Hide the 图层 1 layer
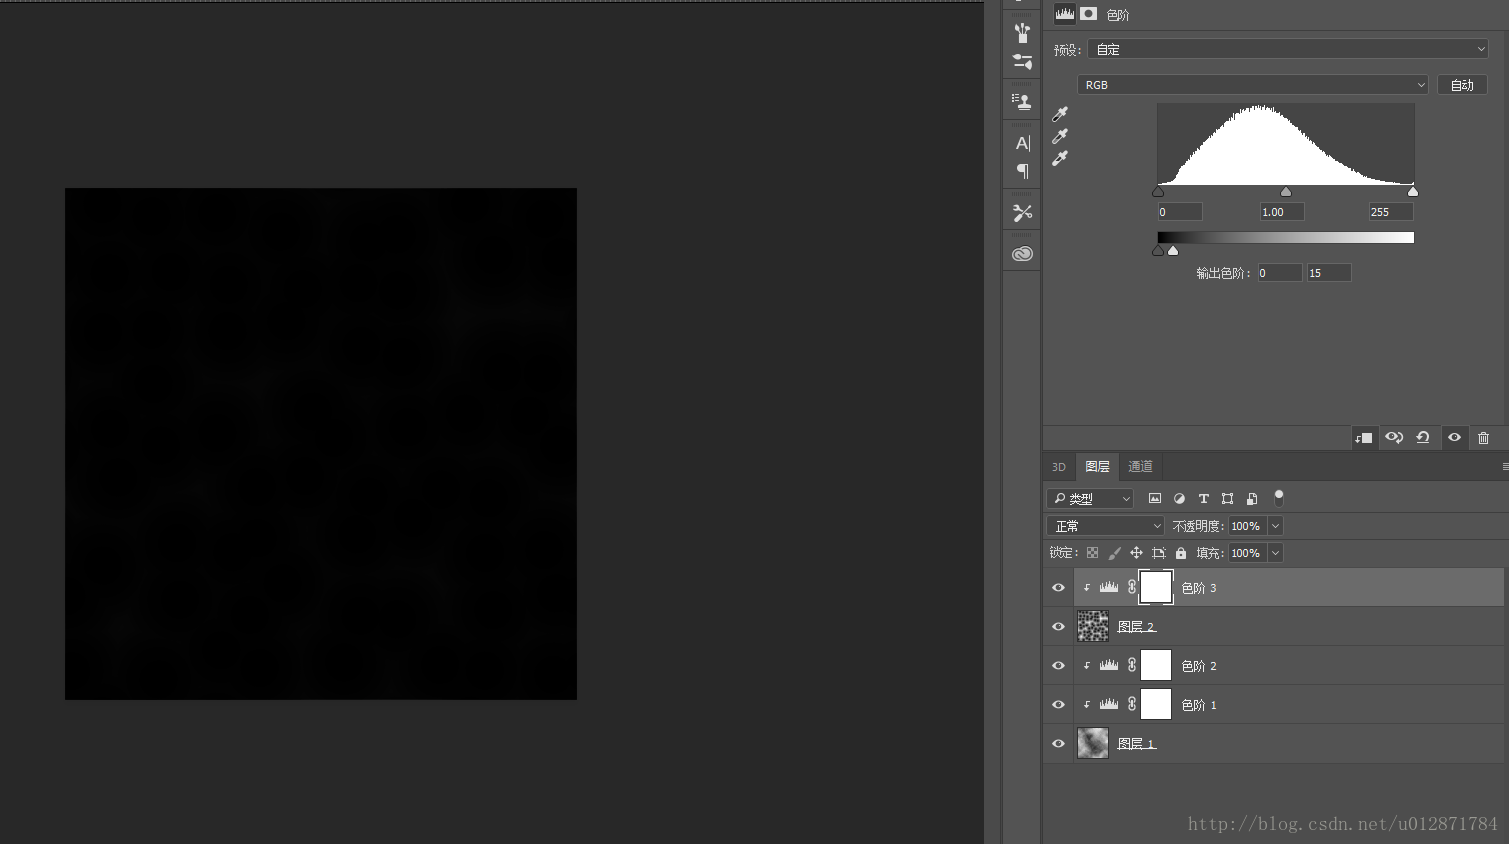This screenshot has width=1509, height=844. tap(1058, 744)
